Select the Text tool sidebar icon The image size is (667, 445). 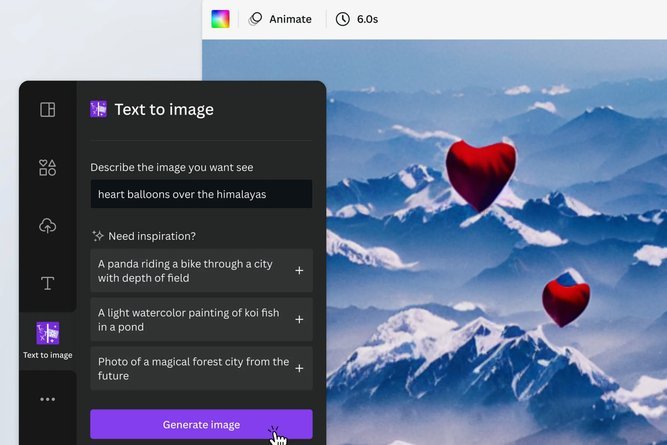click(x=48, y=283)
